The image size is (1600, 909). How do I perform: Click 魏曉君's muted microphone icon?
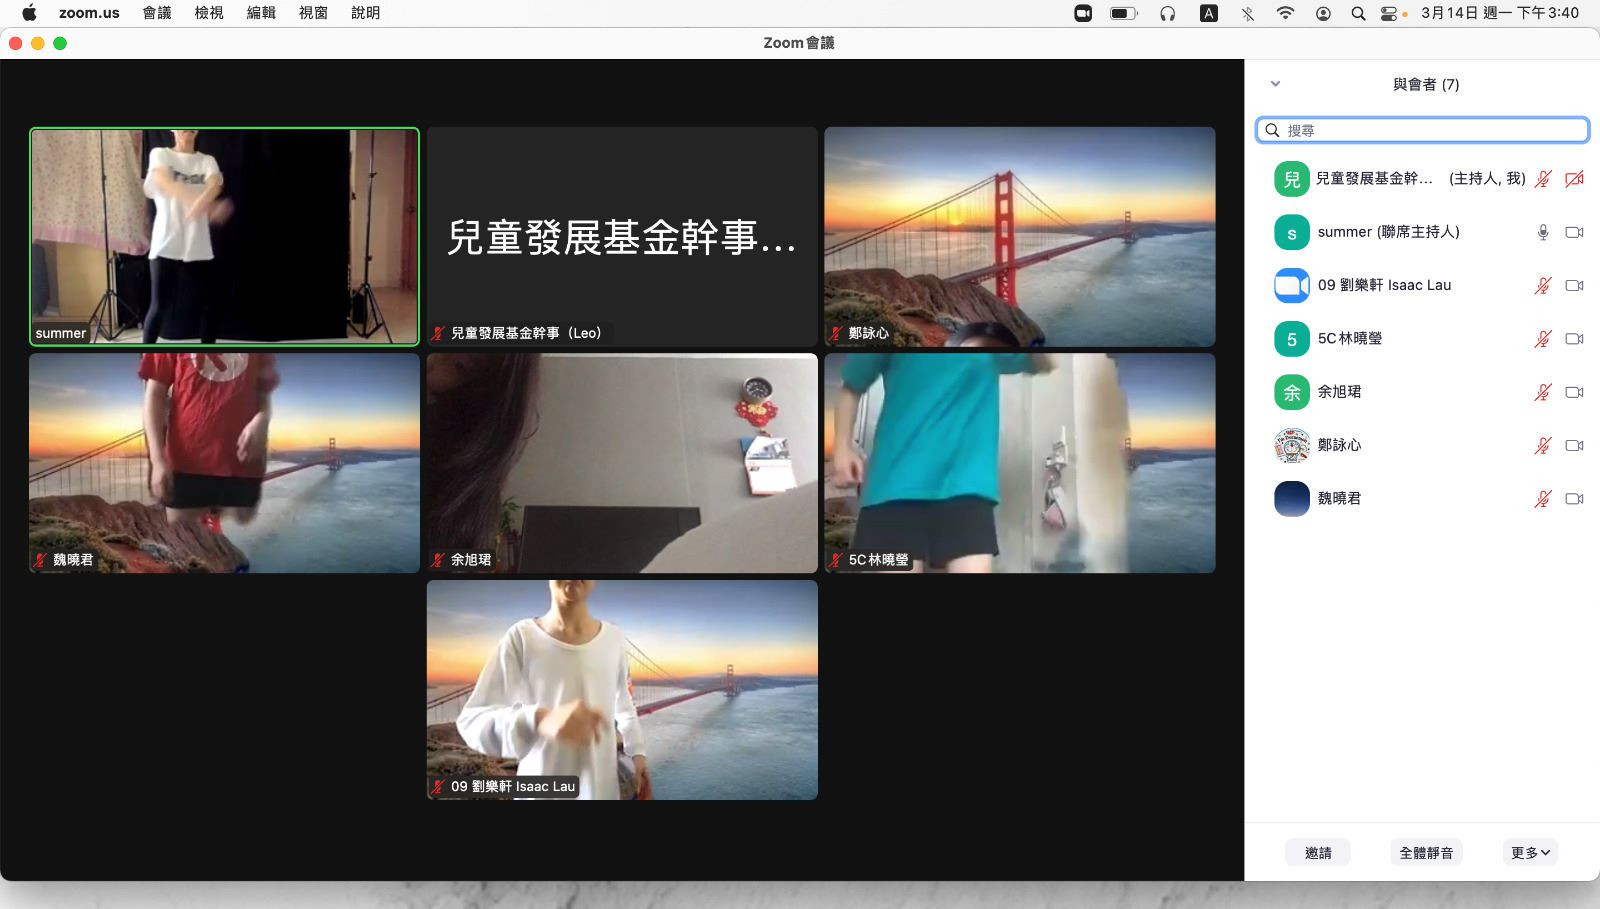(x=1543, y=498)
